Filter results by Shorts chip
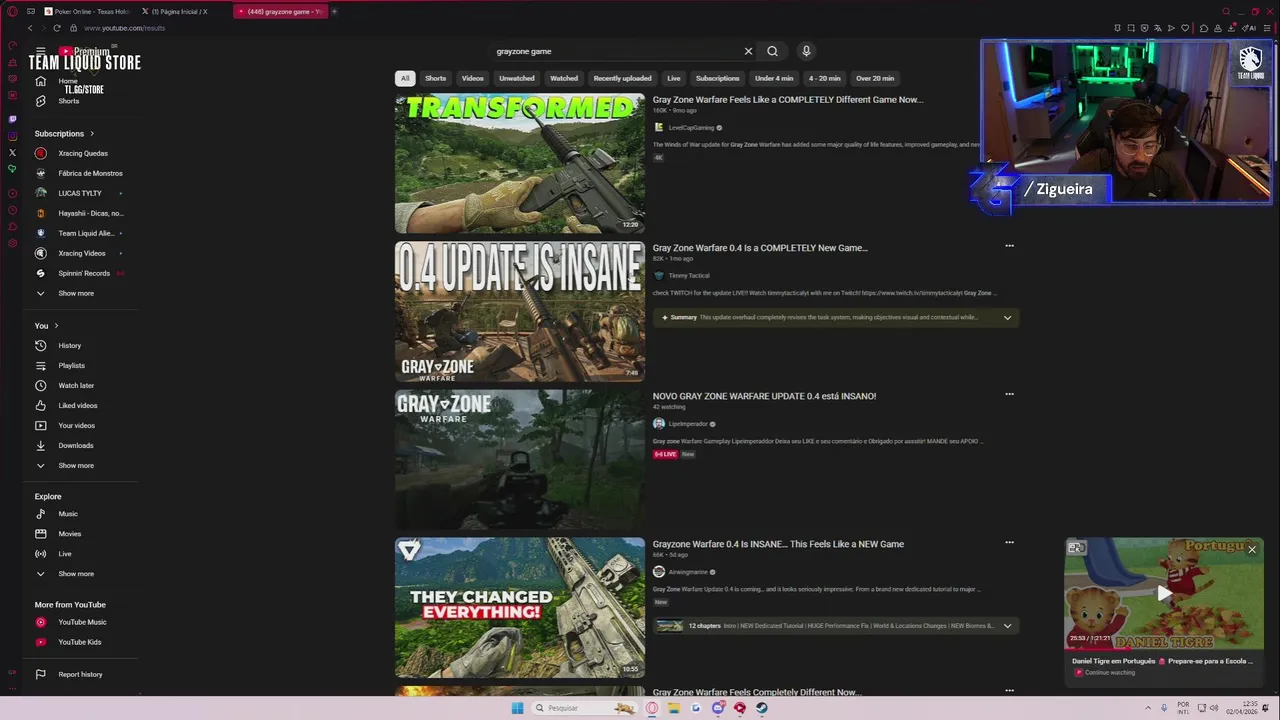The width and height of the screenshot is (1280, 720). (x=435, y=78)
